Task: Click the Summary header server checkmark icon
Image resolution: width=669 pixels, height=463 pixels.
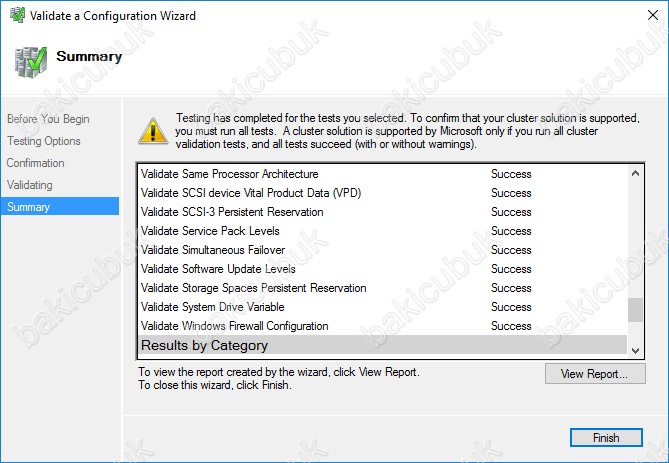Action: click(30, 62)
